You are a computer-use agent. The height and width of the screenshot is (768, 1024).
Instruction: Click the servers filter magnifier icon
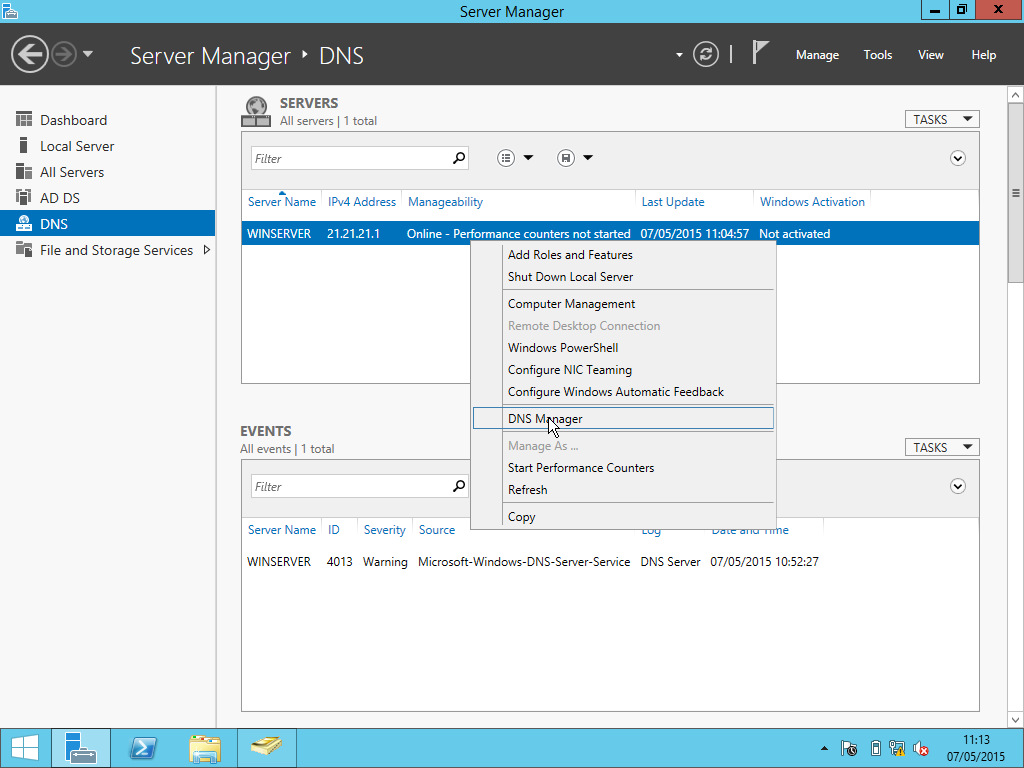point(458,158)
